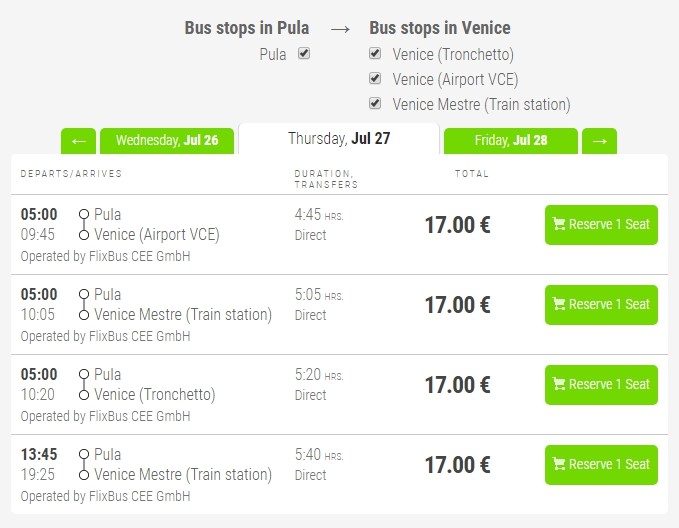Select the Thursday, Jul 27 tab
Image resolution: width=679 pixels, height=528 pixels.
339,139
